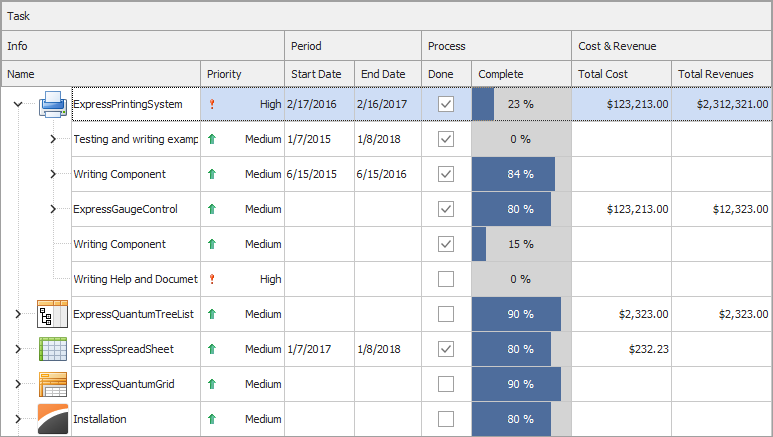This screenshot has height=437, width=773.
Task: Click the red high-priority icon for ExpressPrintingSystem
Action: click(x=211, y=104)
